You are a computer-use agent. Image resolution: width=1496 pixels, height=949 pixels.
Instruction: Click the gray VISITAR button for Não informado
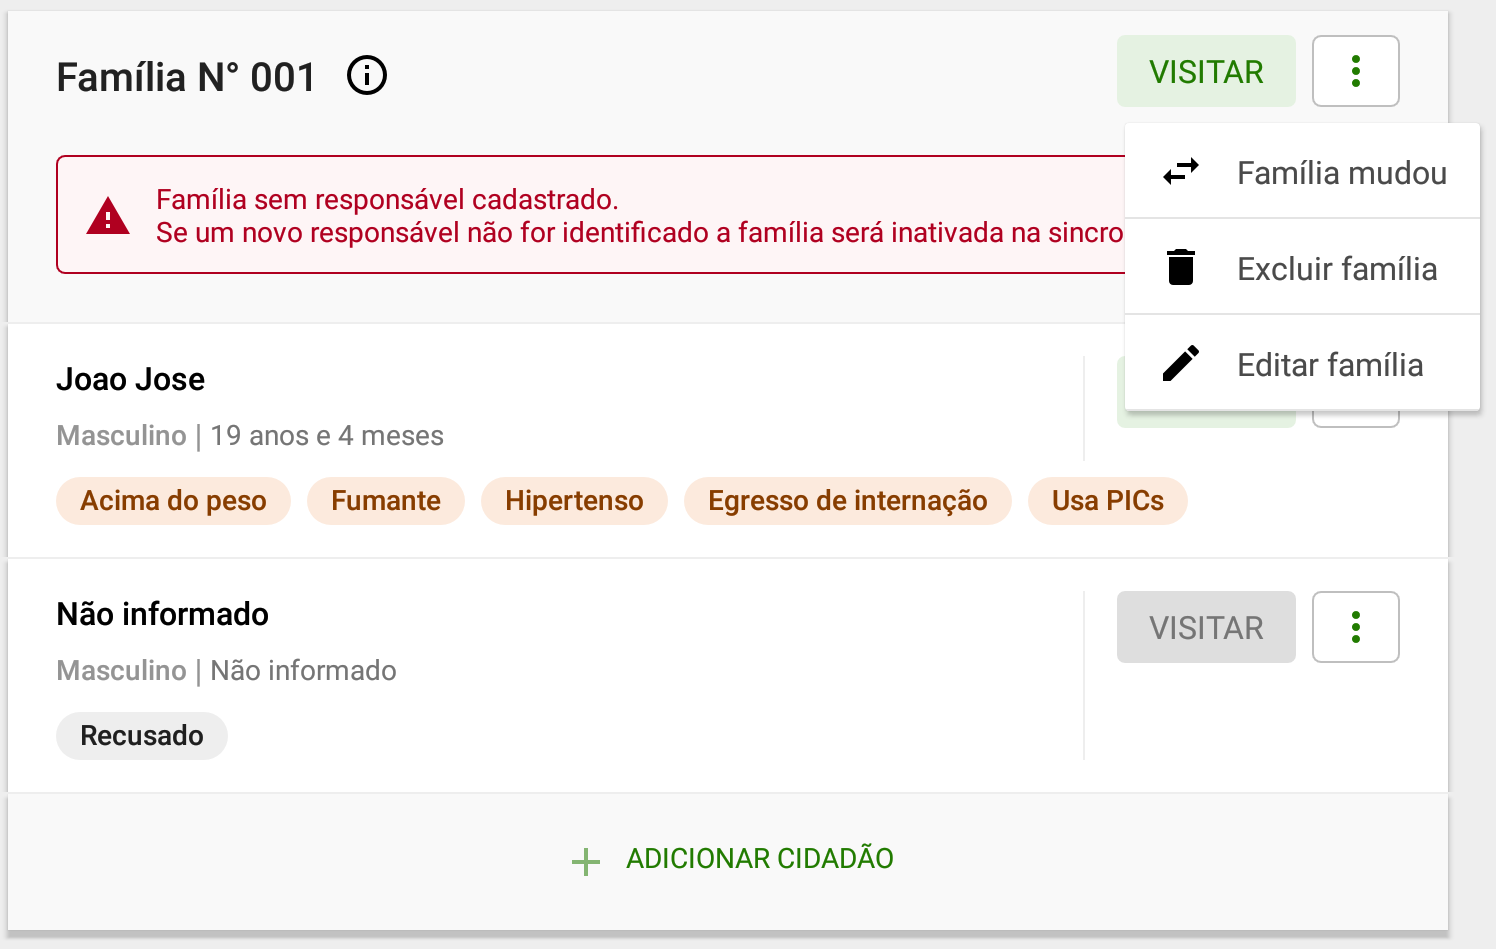click(x=1206, y=627)
